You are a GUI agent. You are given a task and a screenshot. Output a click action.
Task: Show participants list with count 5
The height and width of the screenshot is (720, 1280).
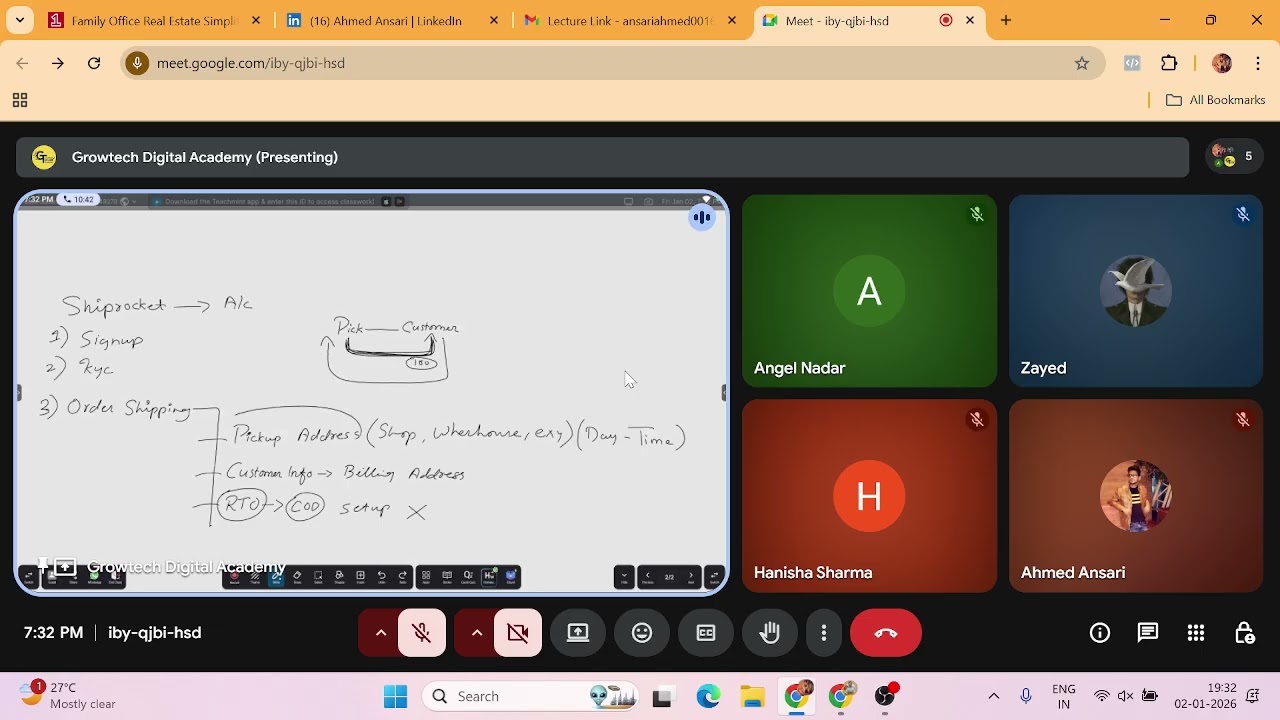click(x=1232, y=157)
